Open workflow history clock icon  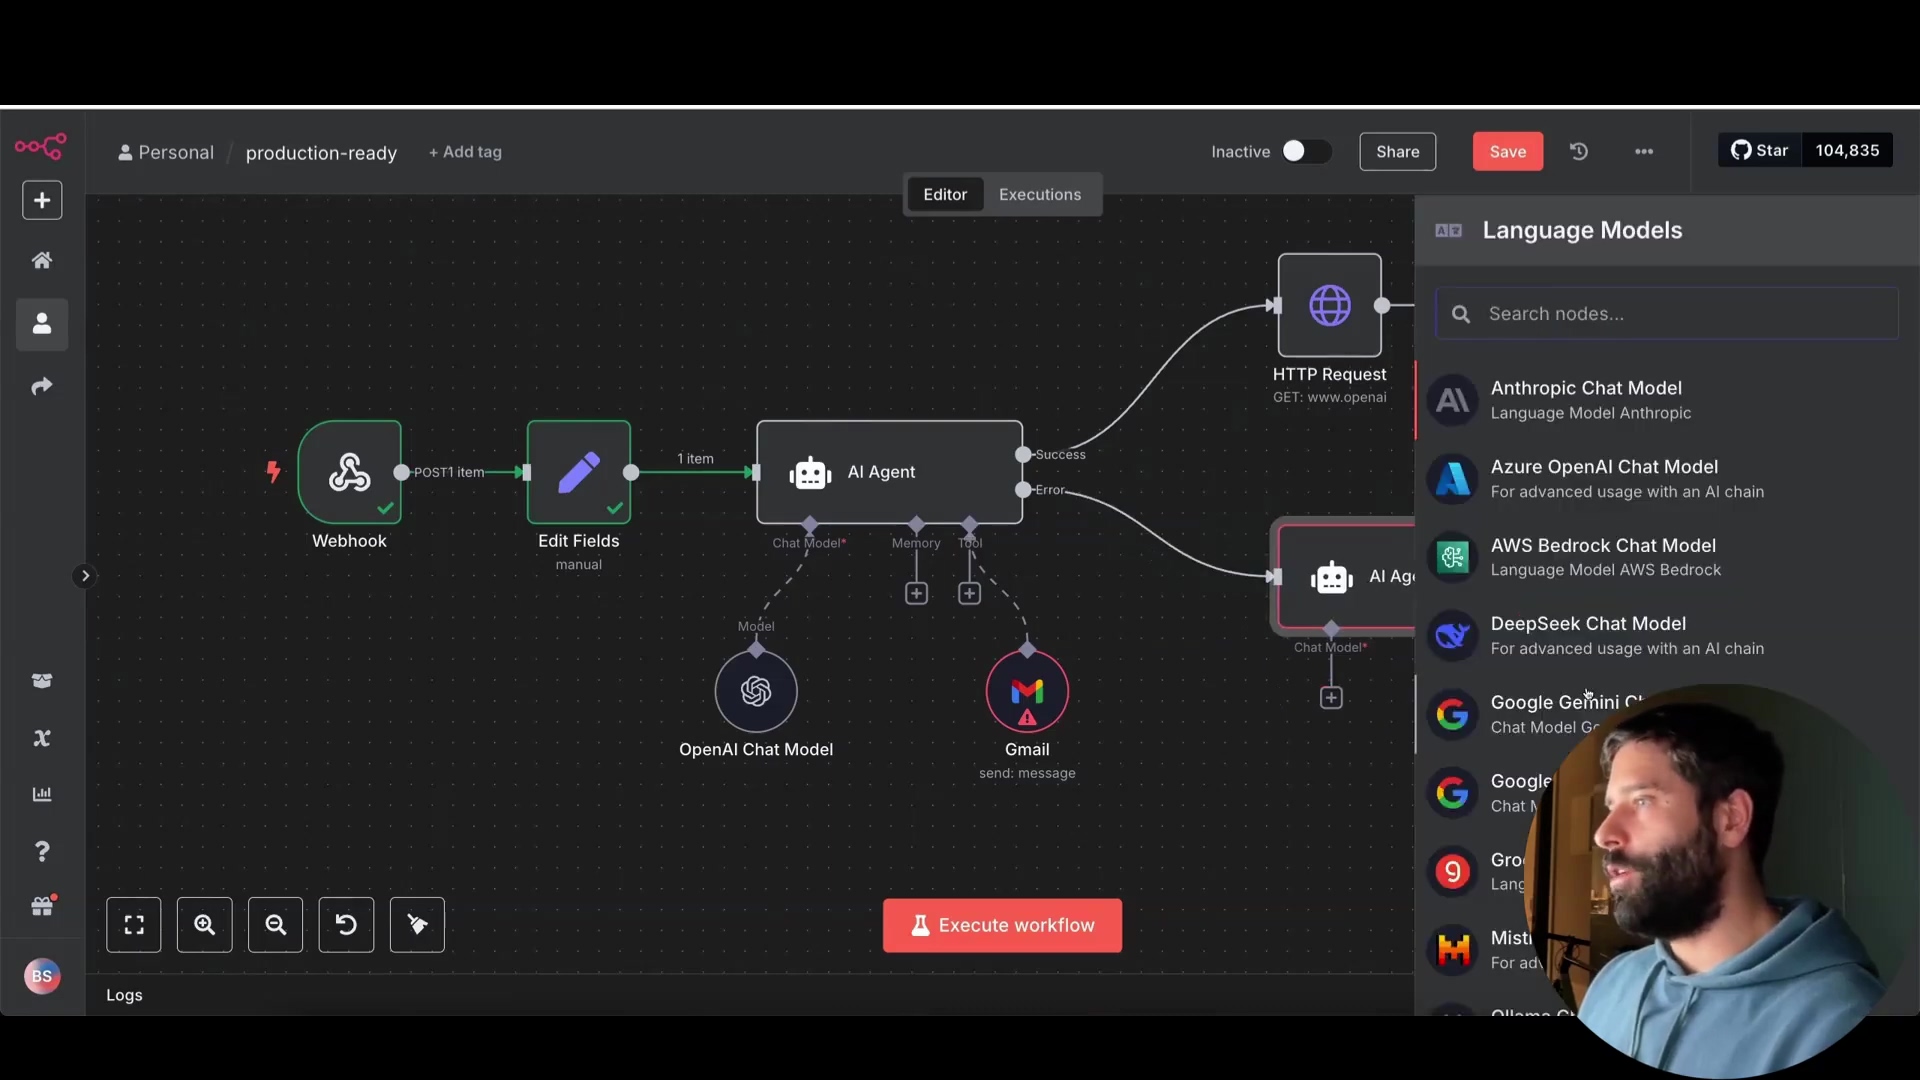1579,151
